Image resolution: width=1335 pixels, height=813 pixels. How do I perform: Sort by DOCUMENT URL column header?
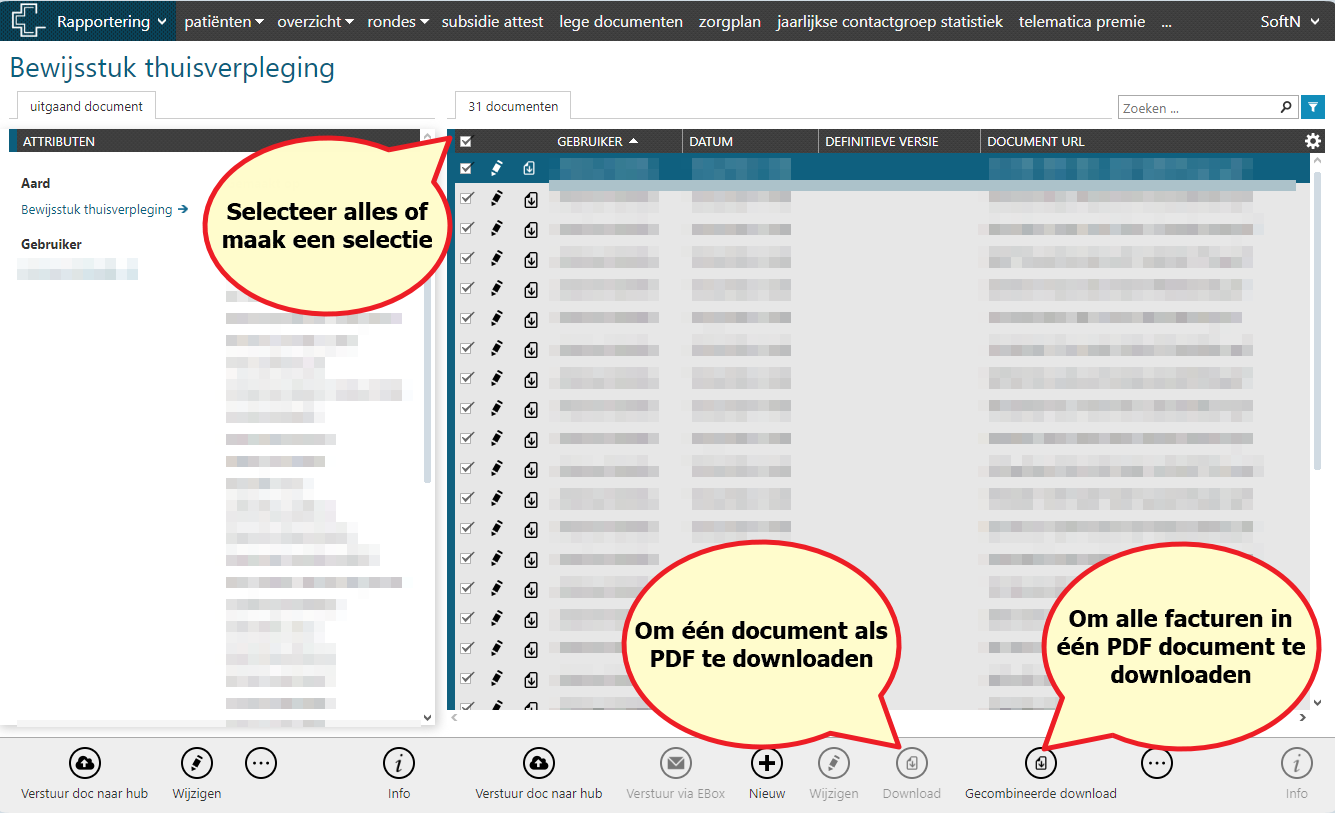click(1036, 142)
